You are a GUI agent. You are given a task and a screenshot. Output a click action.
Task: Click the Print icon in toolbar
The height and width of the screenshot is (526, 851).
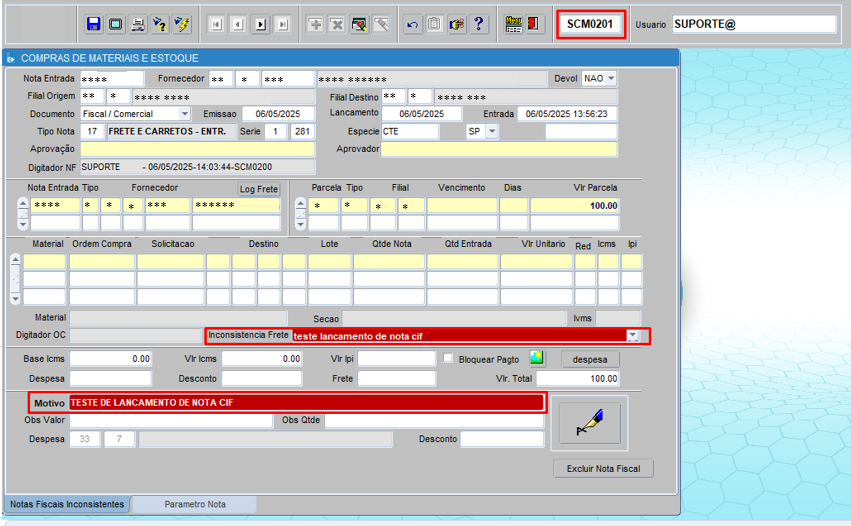pos(138,24)
